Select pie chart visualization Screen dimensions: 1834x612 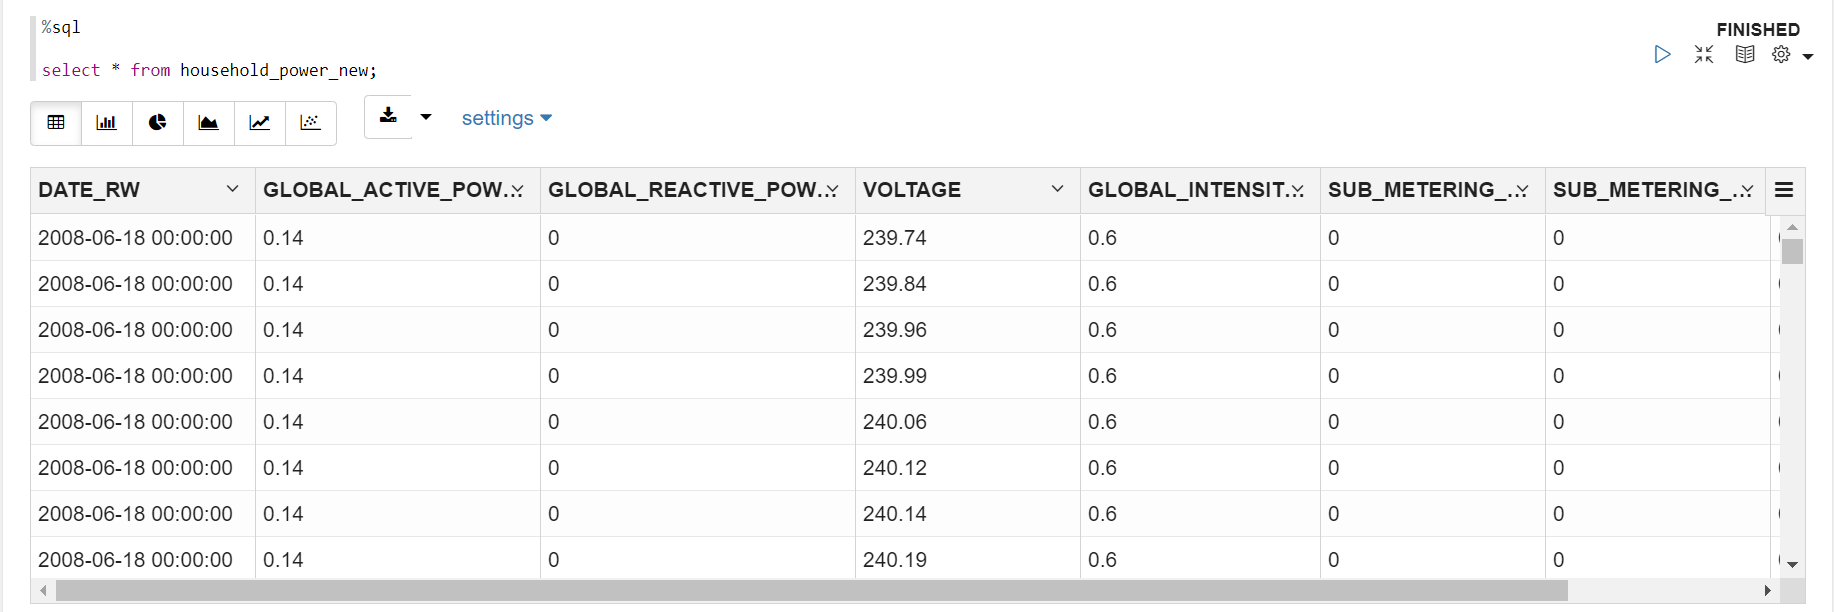pyautogui.click(x=158, y=122)
